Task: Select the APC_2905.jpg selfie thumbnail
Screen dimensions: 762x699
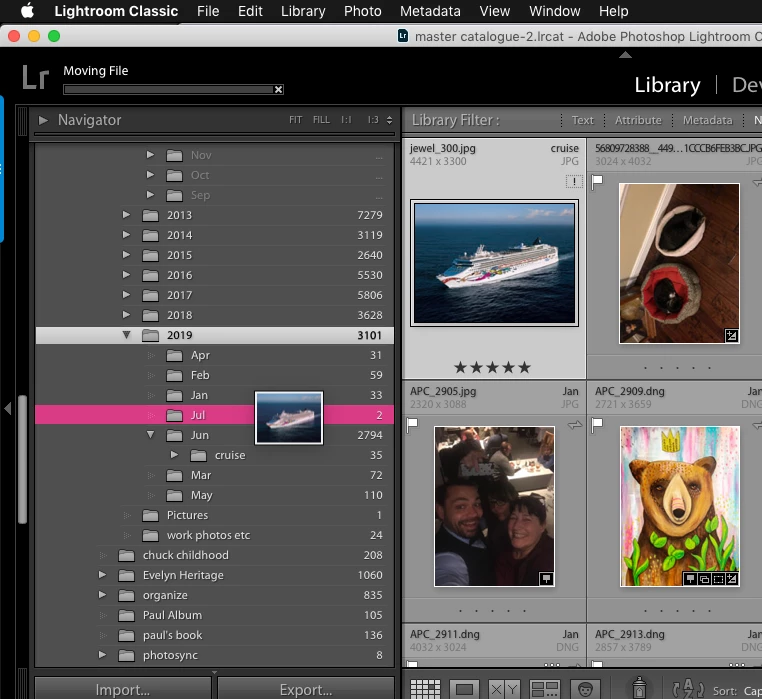Action: [494, 506]
